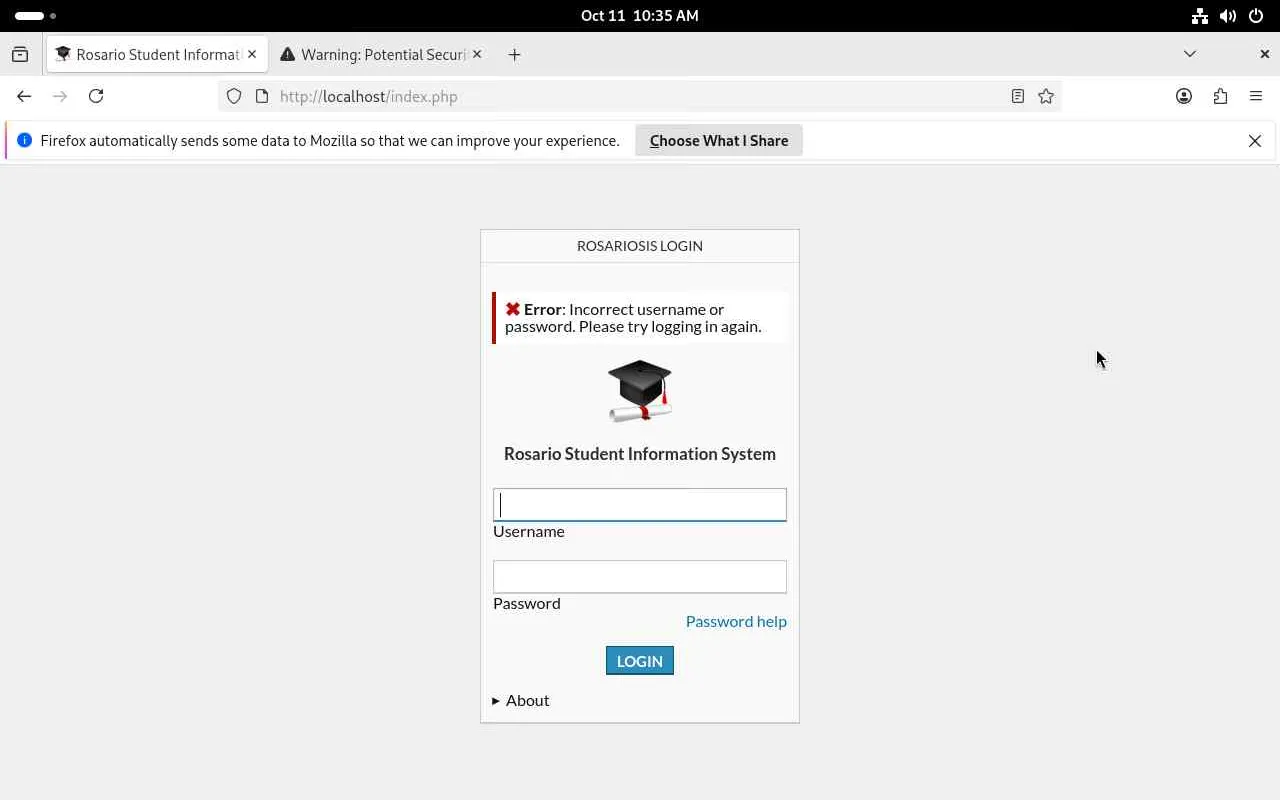Open the clock calendar showing Oct 11 10:35 AM
This screenshot has height=800, width=1280.
(x=640, y=16)
